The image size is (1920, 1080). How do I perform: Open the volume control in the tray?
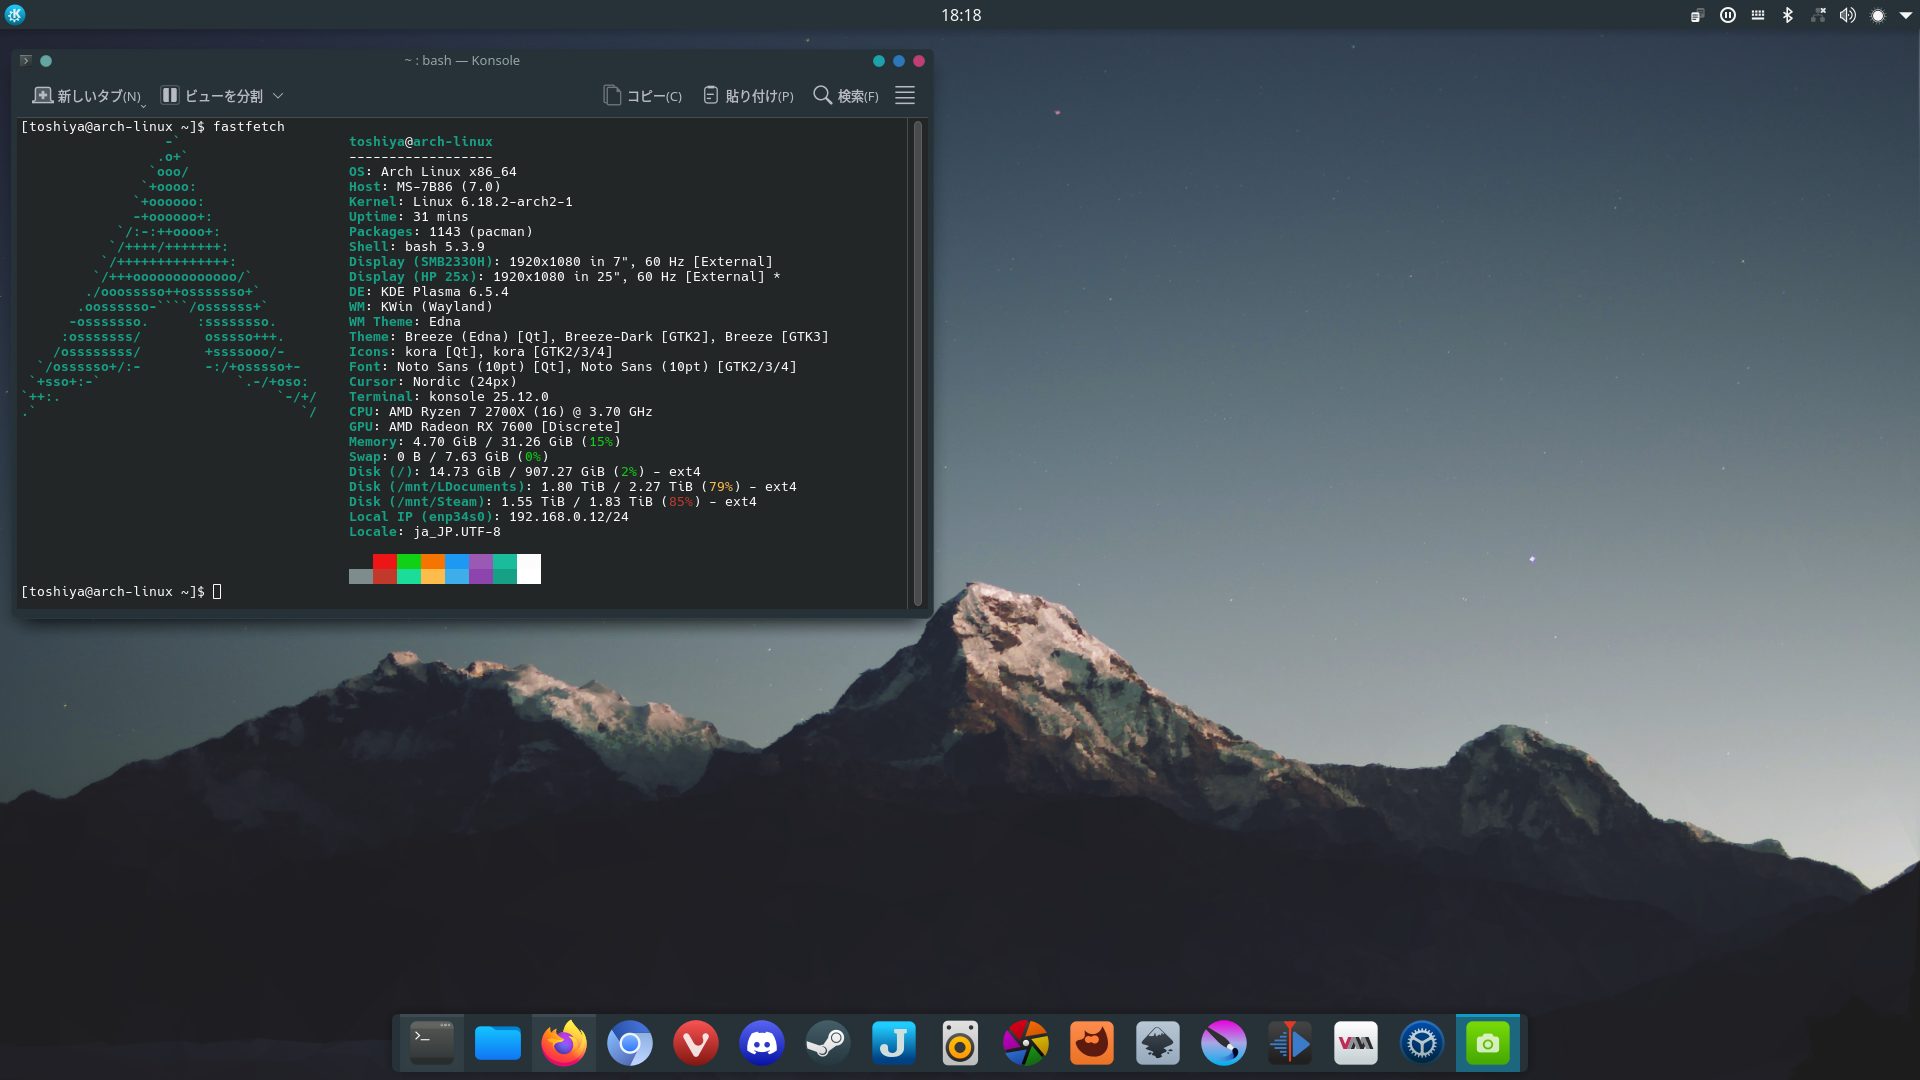point(1848,15)
